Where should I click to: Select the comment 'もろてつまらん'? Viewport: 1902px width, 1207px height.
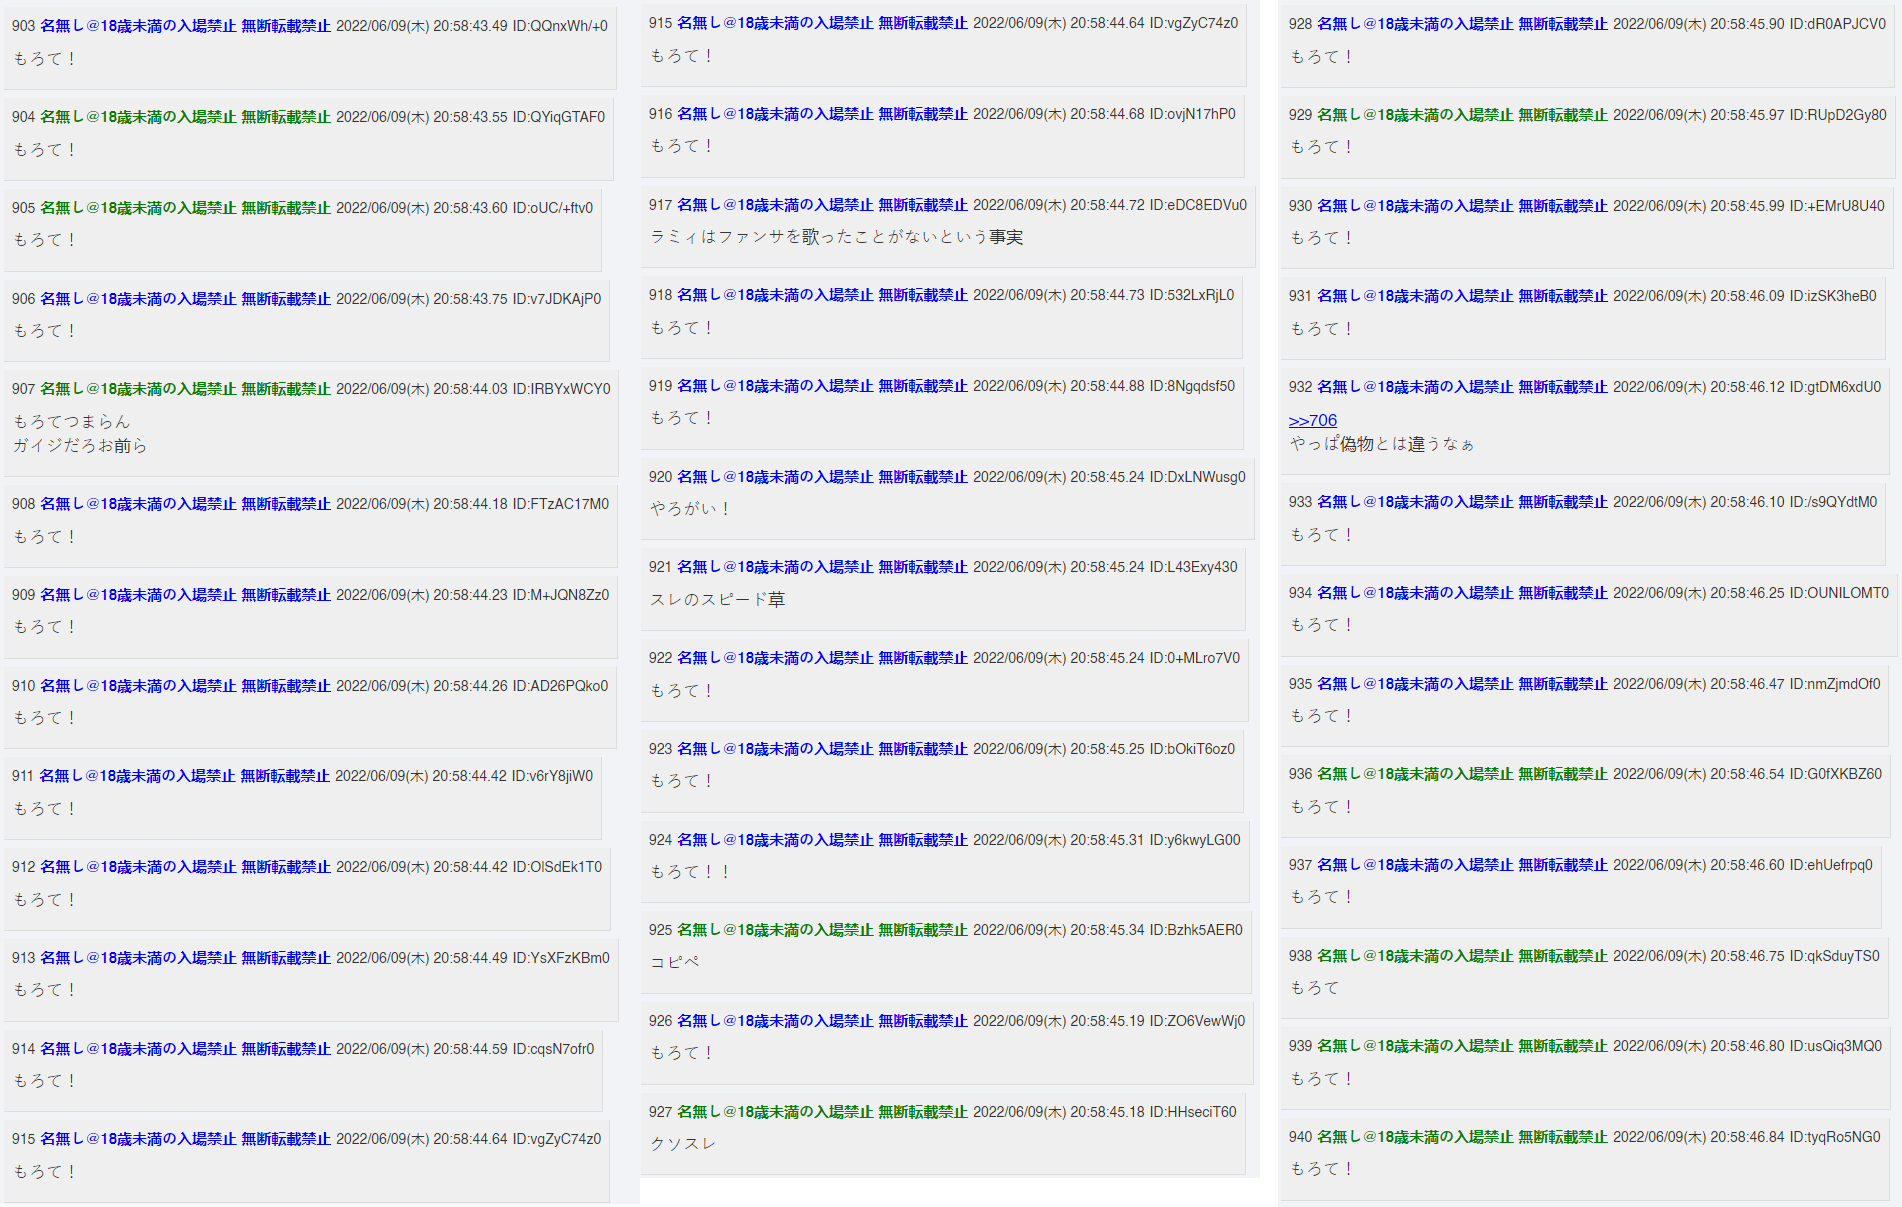tap(72, 422)
